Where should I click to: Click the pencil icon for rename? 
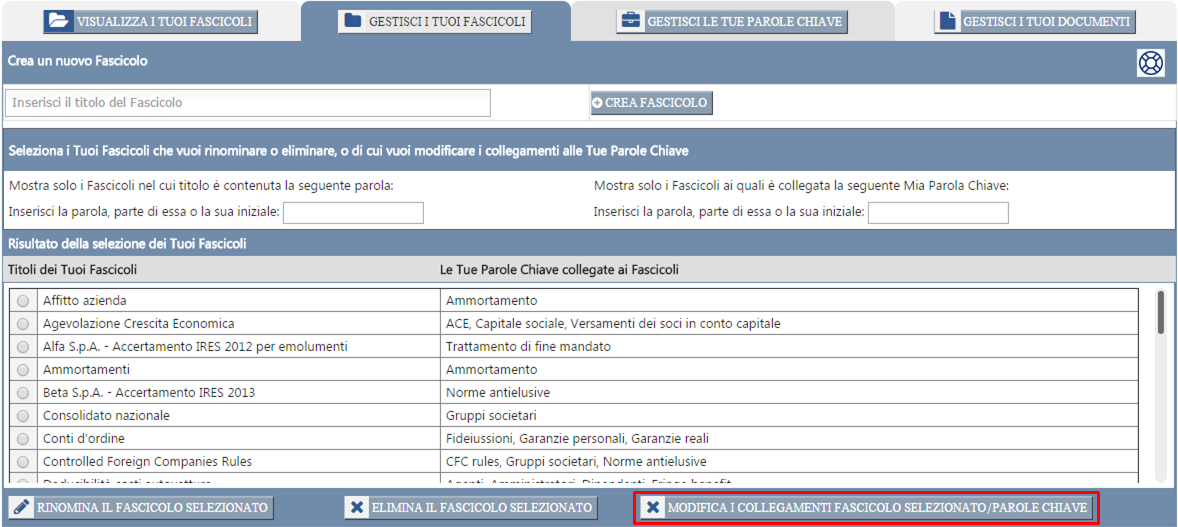[22, 508]
